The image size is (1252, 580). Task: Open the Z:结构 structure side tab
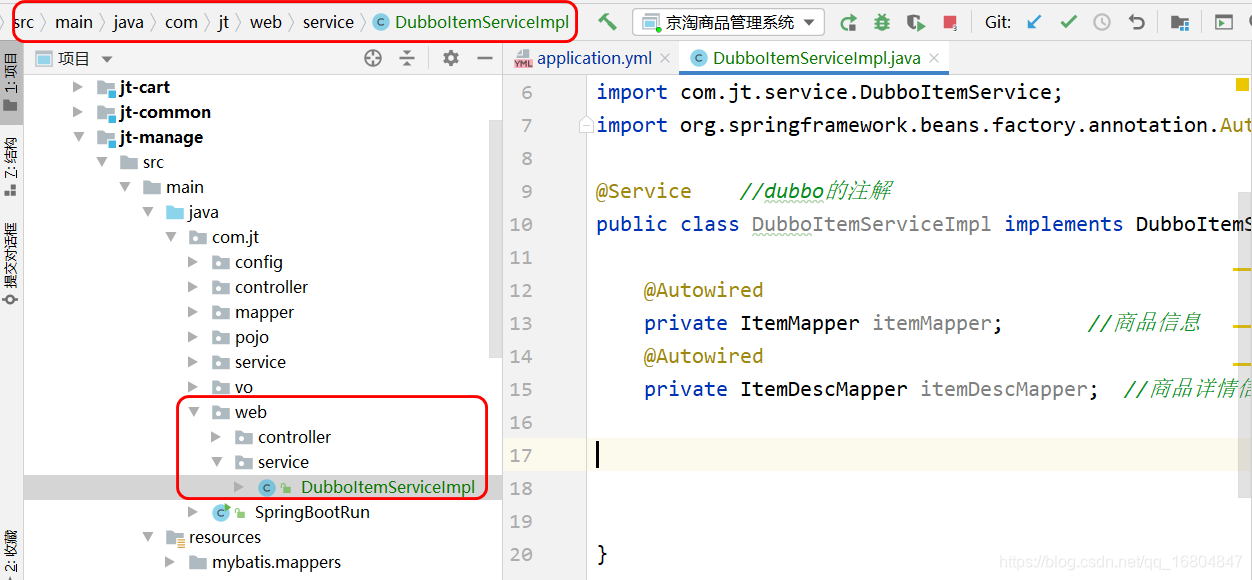point(11,166)
